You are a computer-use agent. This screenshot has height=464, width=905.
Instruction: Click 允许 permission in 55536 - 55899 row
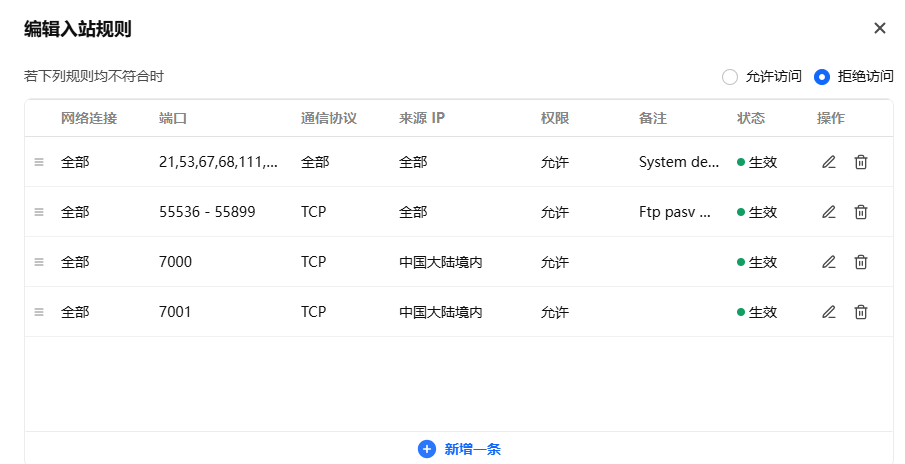(x=555, y=212)
